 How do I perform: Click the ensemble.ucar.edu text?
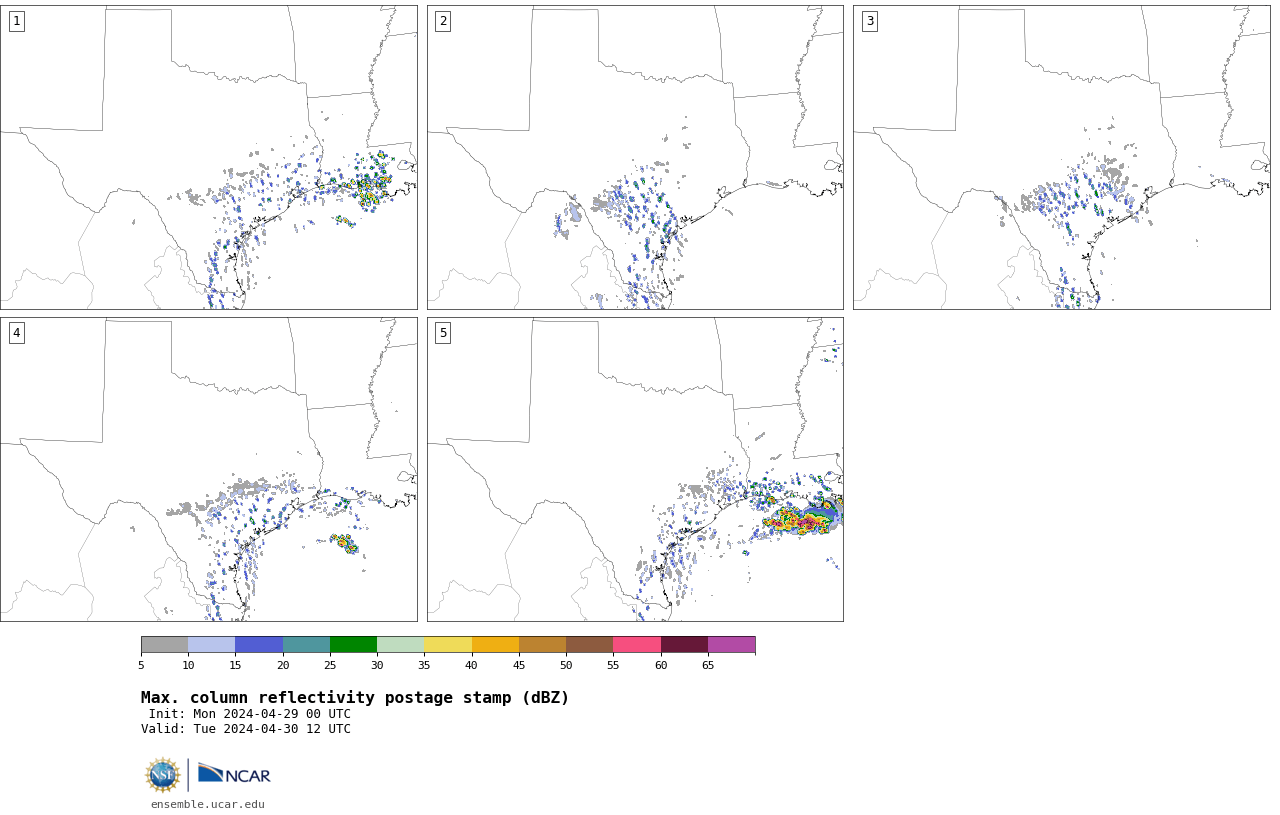click(x=208, y=804)
